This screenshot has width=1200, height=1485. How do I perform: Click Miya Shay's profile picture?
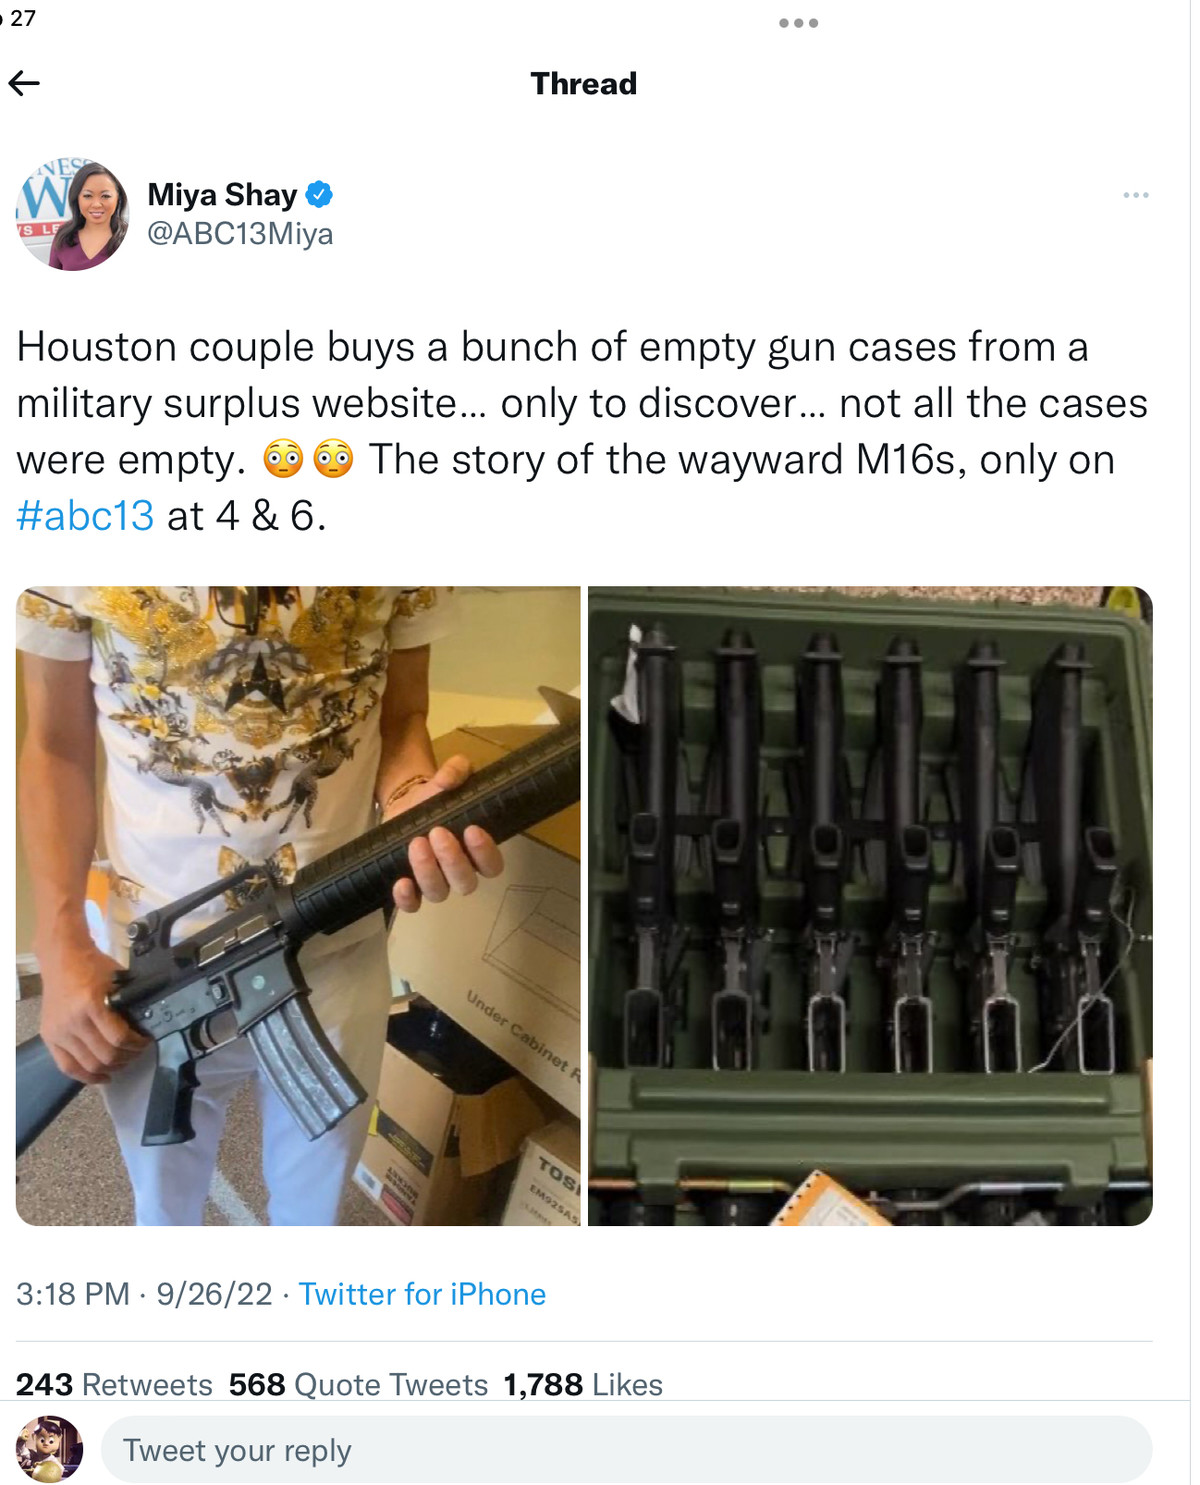pos(72,214)
